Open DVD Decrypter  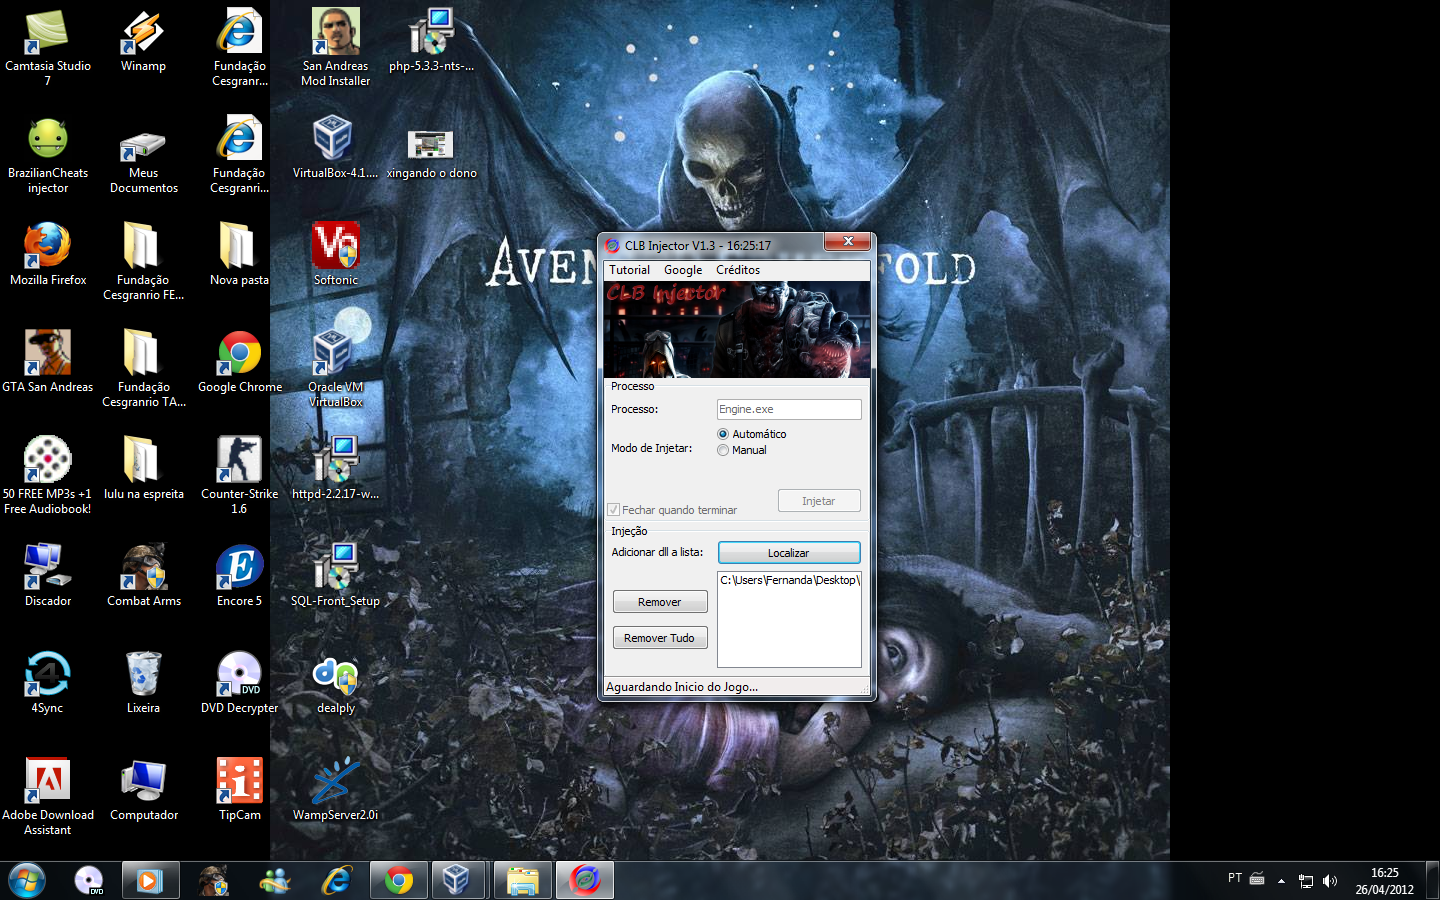pyautogui.click(x=238, y=674)
